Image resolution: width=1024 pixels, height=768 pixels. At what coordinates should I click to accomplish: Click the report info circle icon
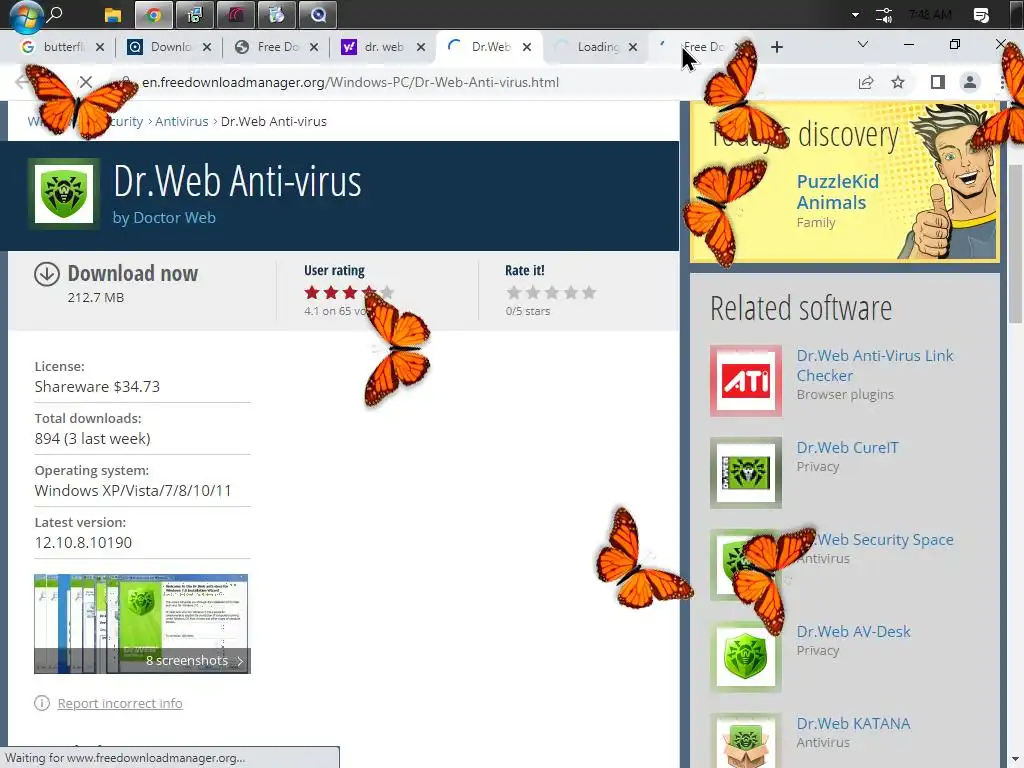(42, 703)
